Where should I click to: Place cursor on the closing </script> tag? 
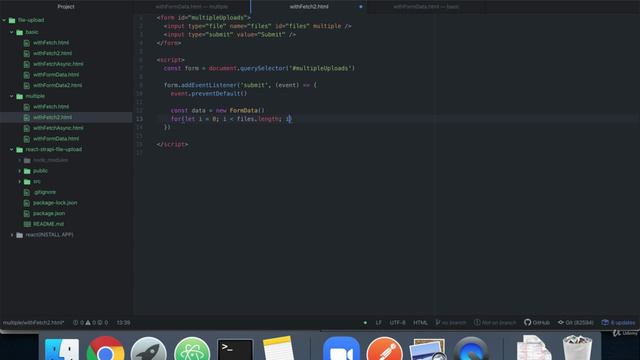[172, 144]
